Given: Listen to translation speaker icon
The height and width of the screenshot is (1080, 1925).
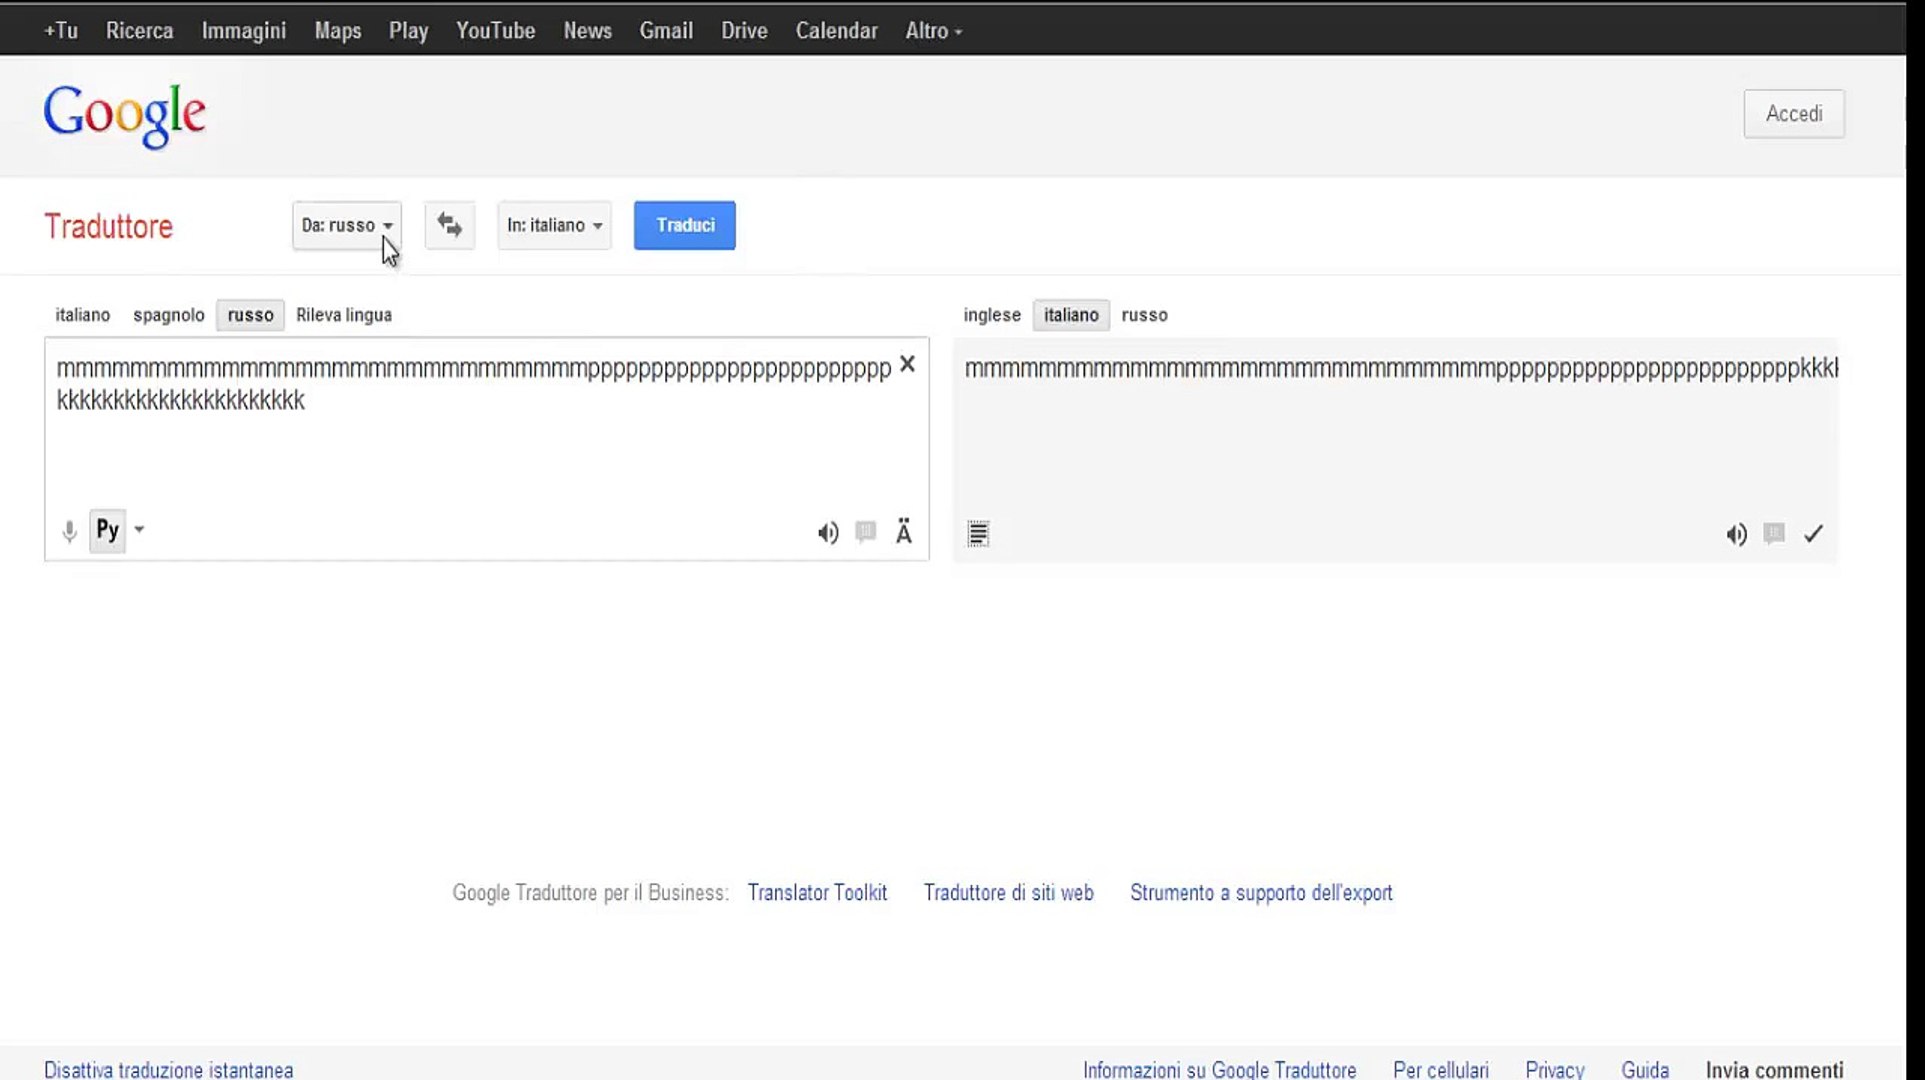Looking at the screenshot, I should pyautogui.click(x=1737, y=535).
